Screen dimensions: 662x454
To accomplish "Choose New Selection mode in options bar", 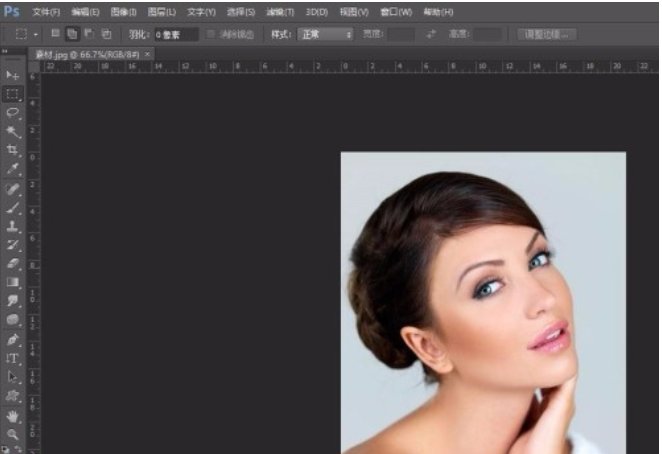I will pyautogui.click(x=55, y=34).
